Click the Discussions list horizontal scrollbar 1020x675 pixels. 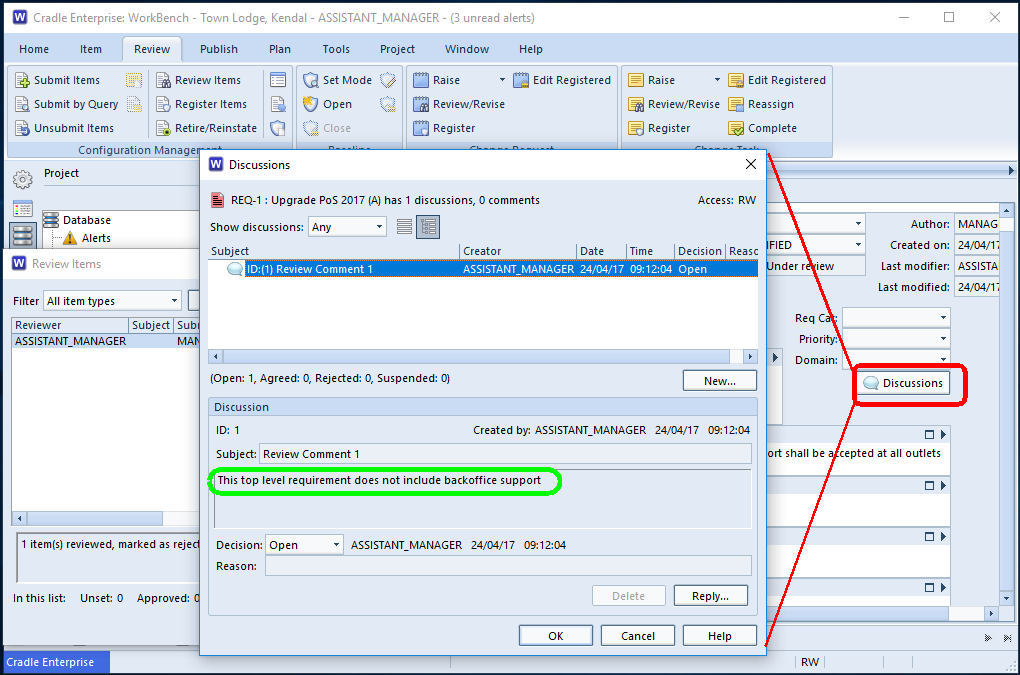[x=483, y=356]
